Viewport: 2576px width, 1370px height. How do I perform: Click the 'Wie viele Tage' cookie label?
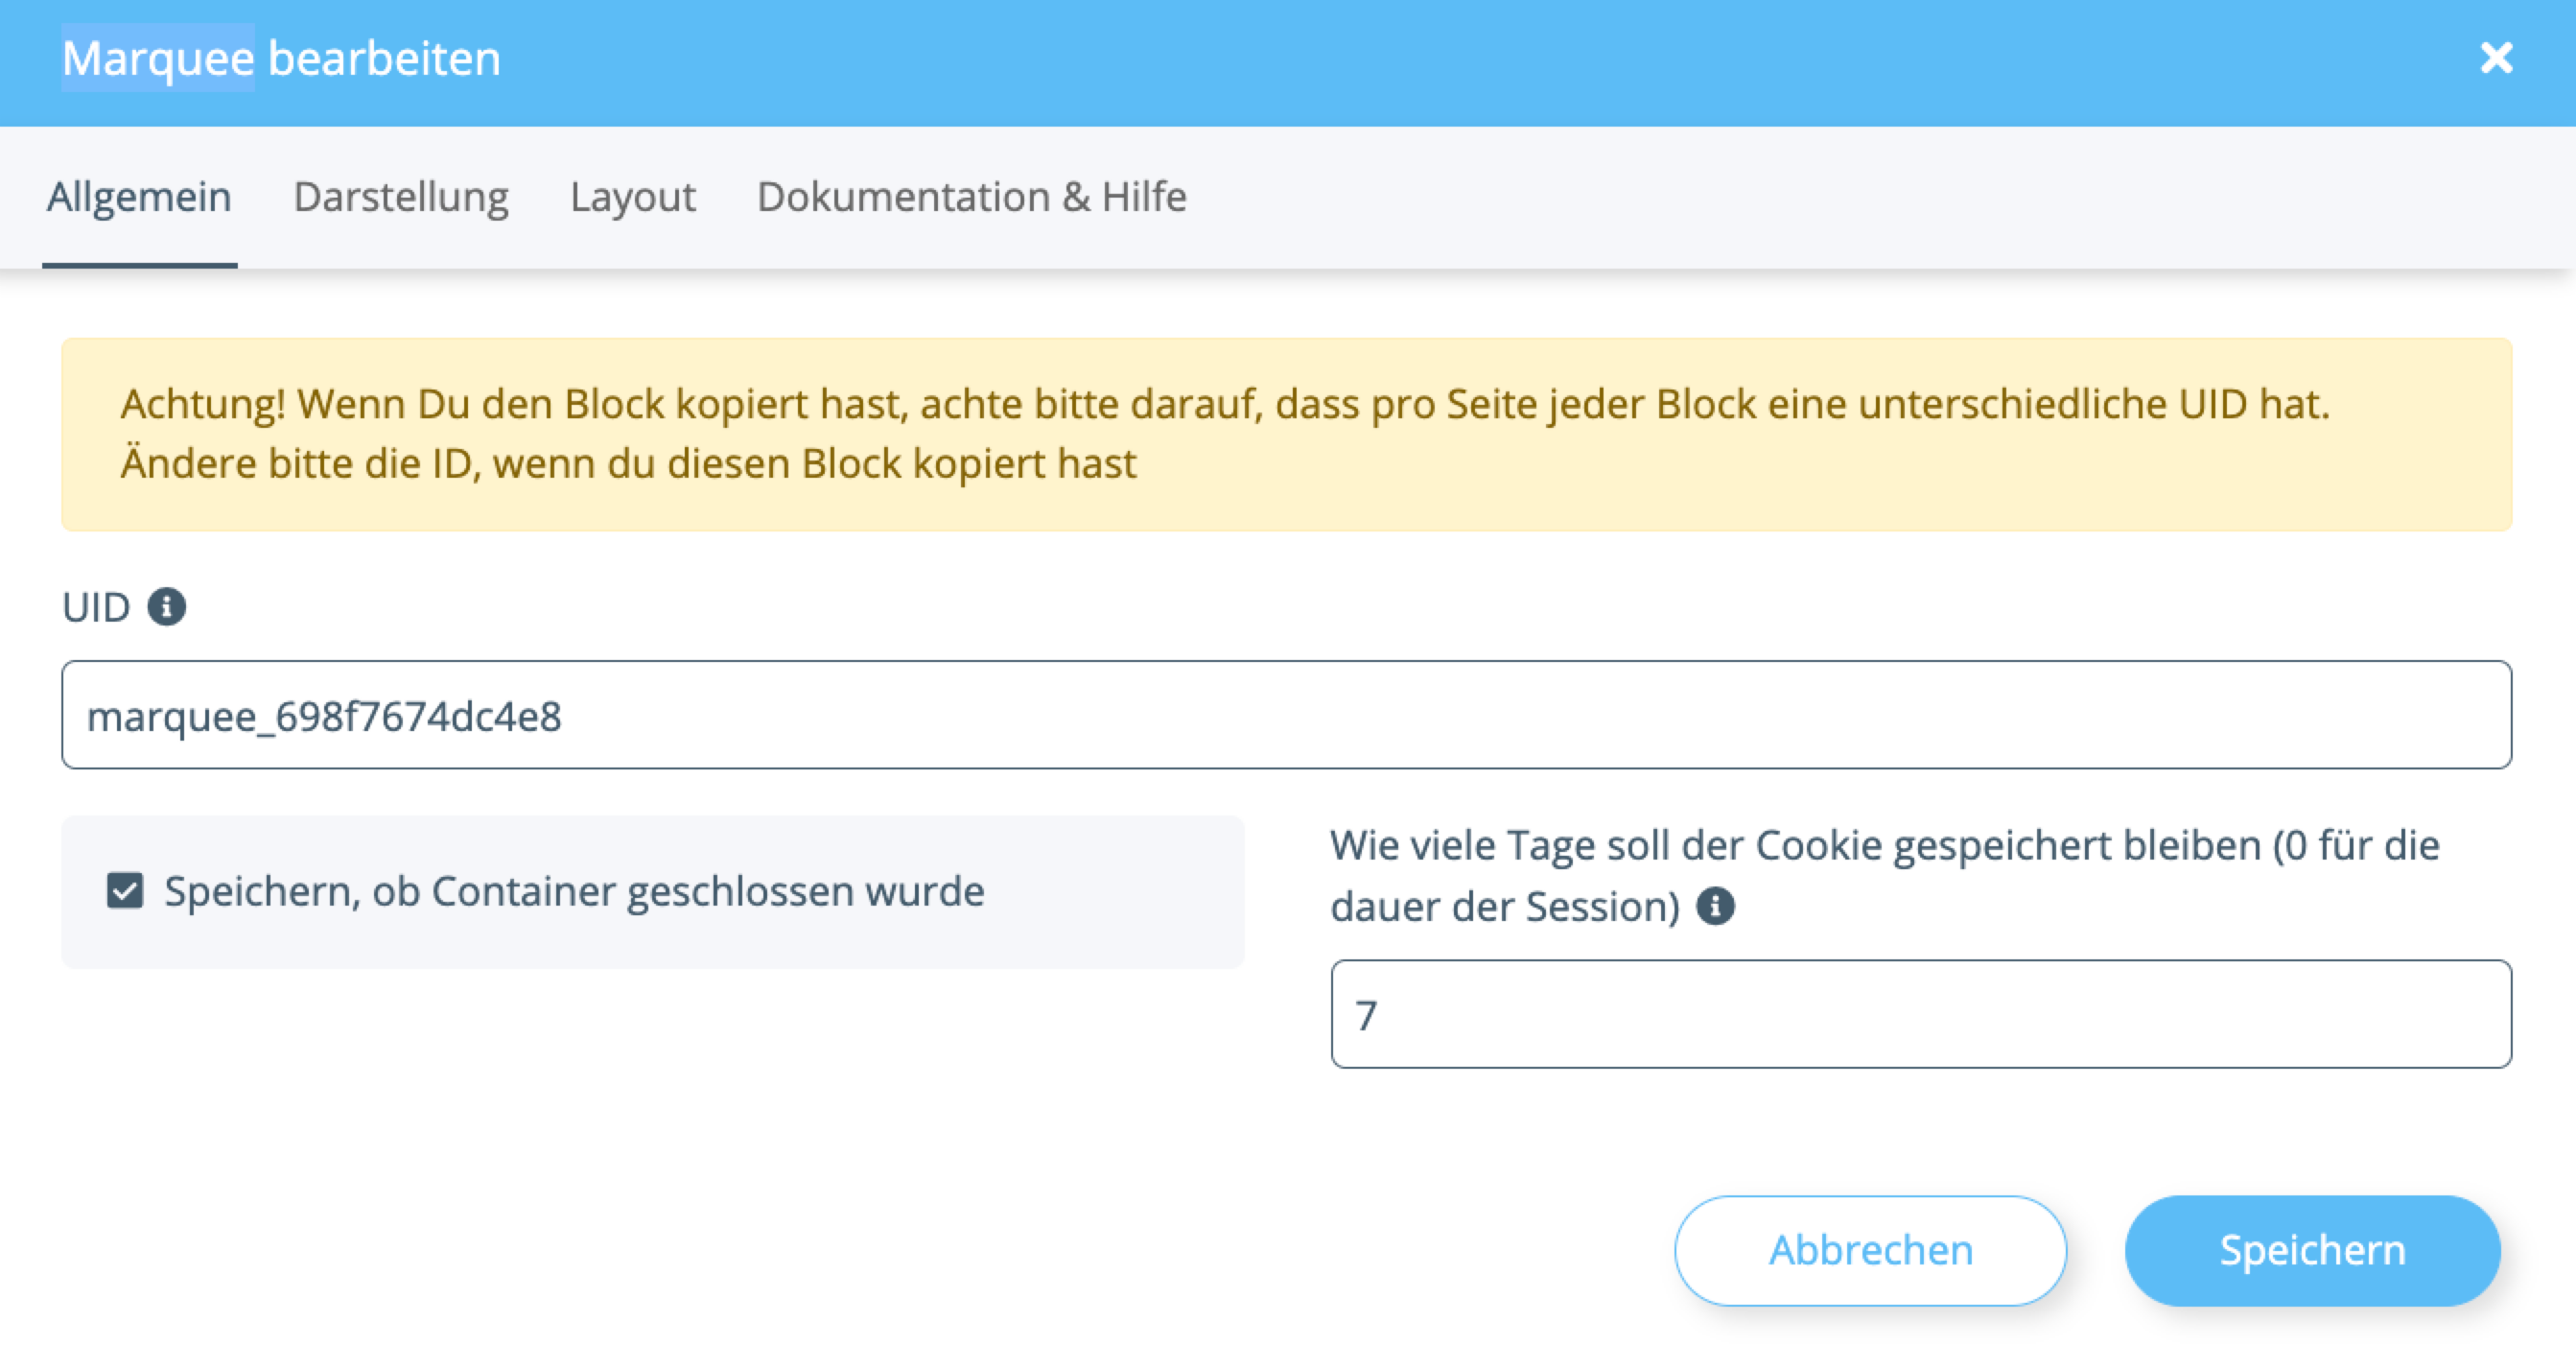point(1884,846)
